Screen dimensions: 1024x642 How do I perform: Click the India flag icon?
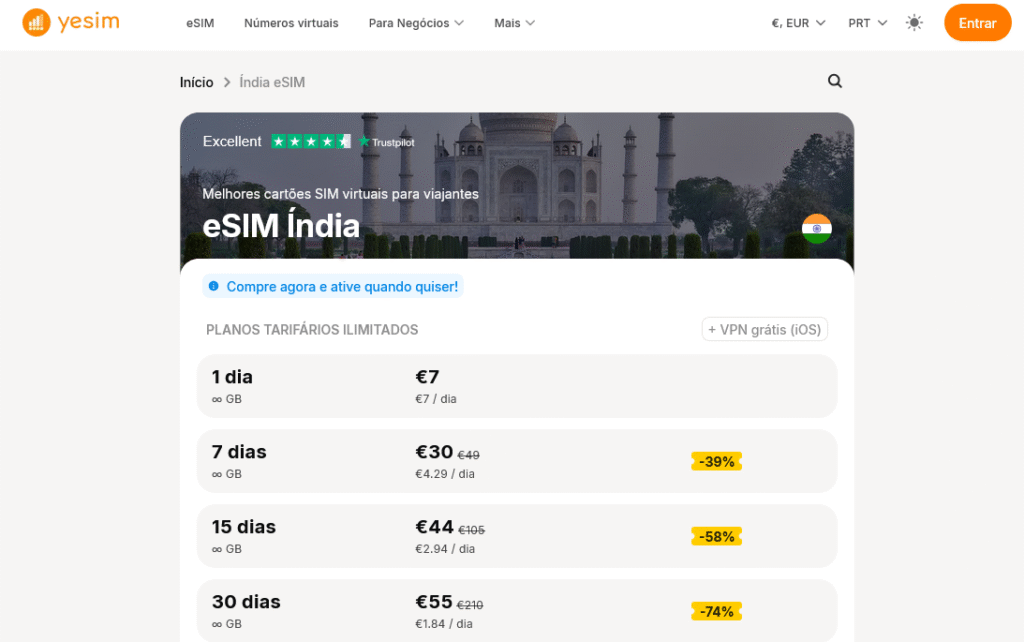(817, 229)
